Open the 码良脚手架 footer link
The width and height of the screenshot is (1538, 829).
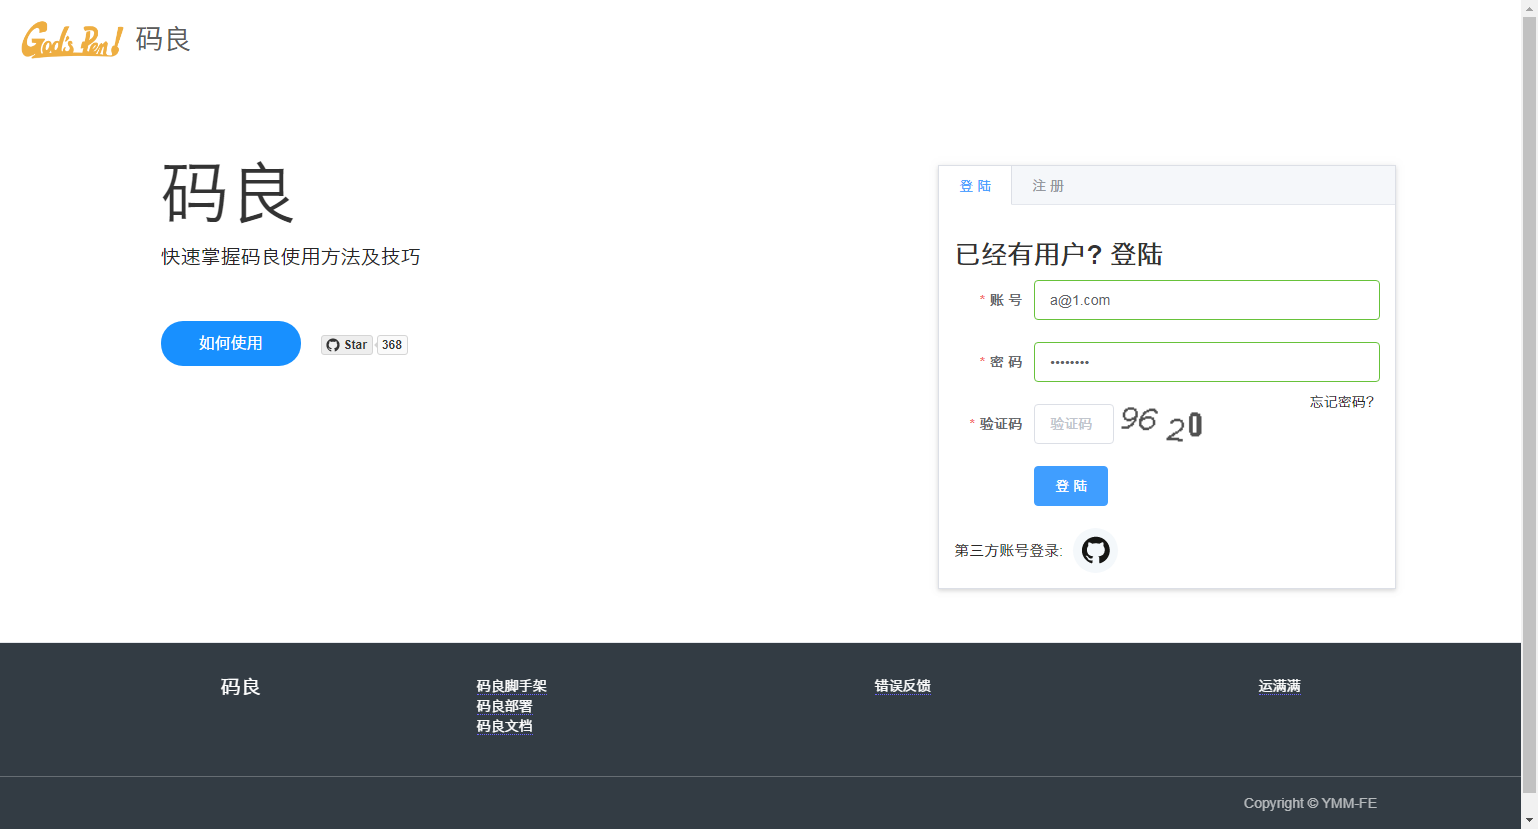pyautogui.click(x=512, y=686)
